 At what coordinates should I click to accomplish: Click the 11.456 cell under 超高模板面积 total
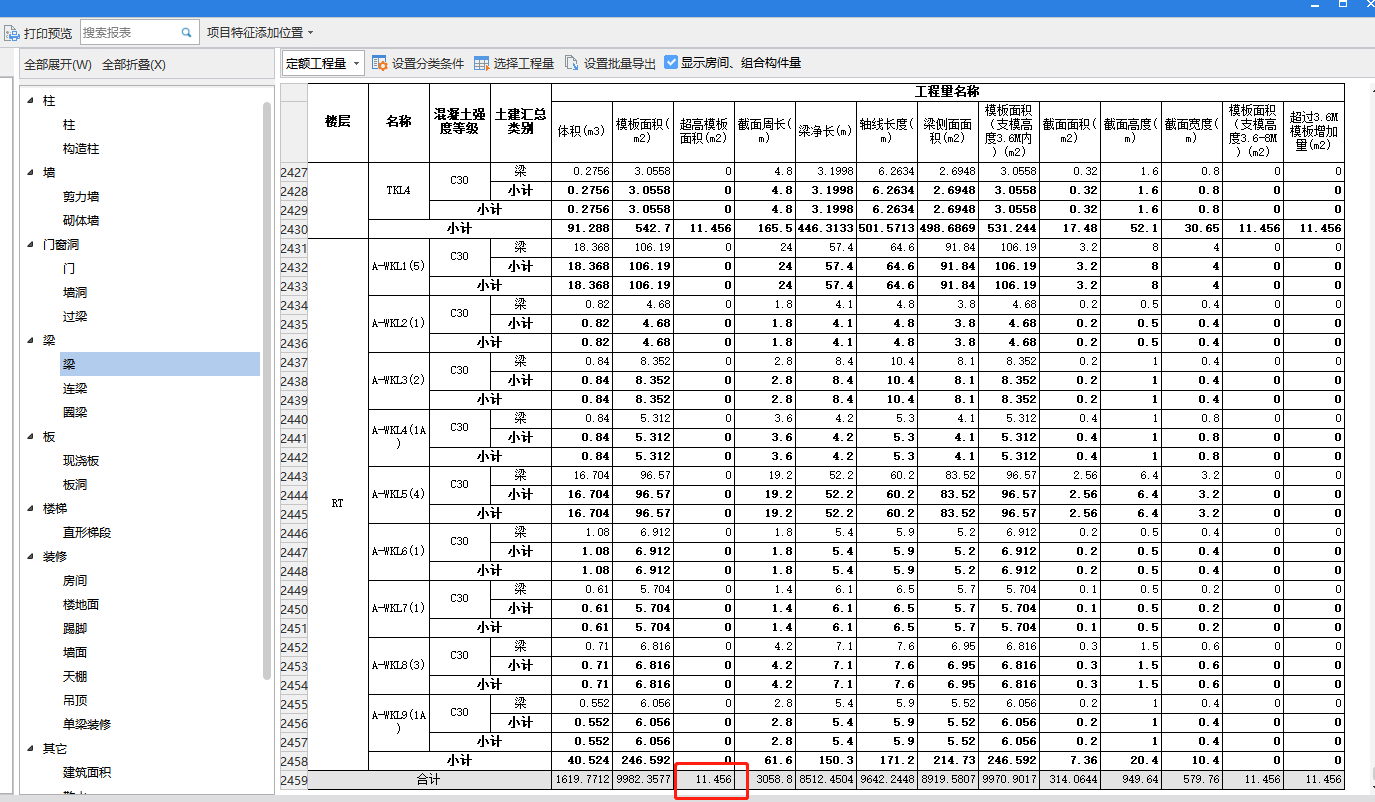(x=704, y=779)
